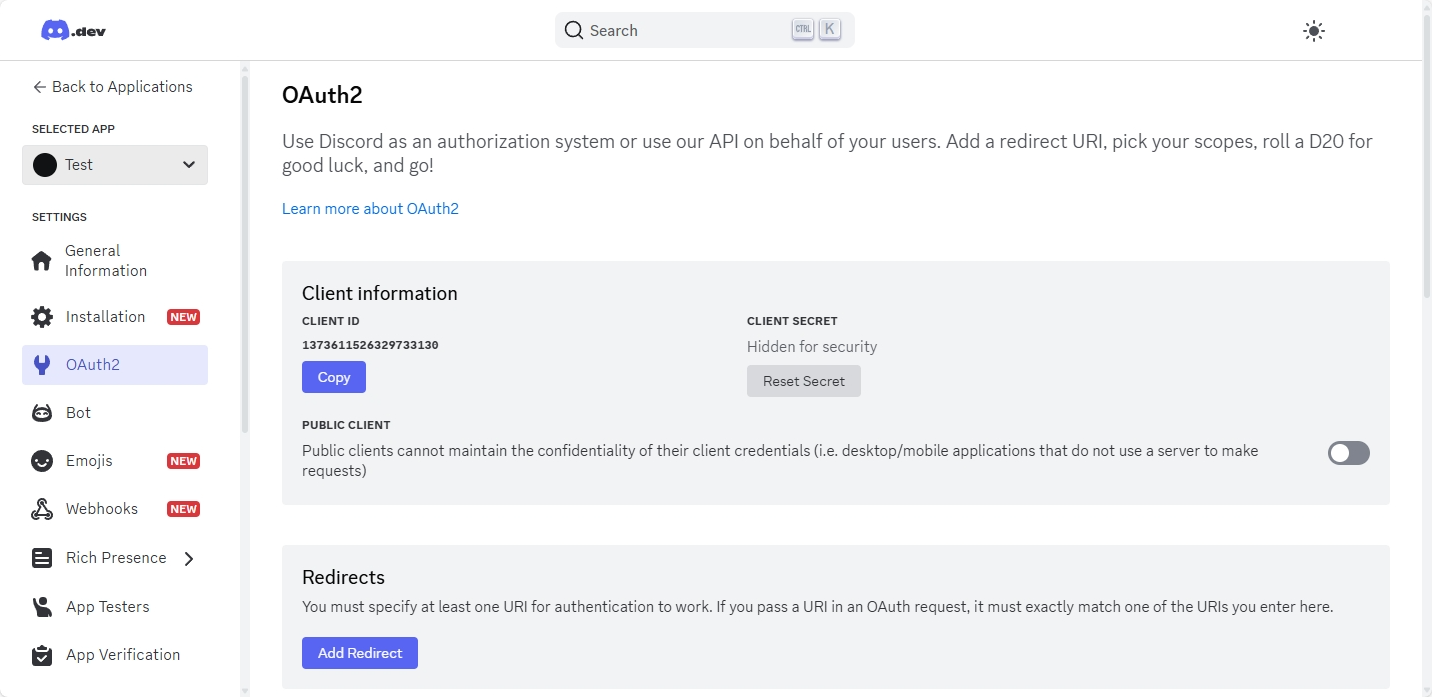The height and width of the screenshot is (697, 1432).
Task: Click the Emojis smiley icon
Action: (42, 461)
